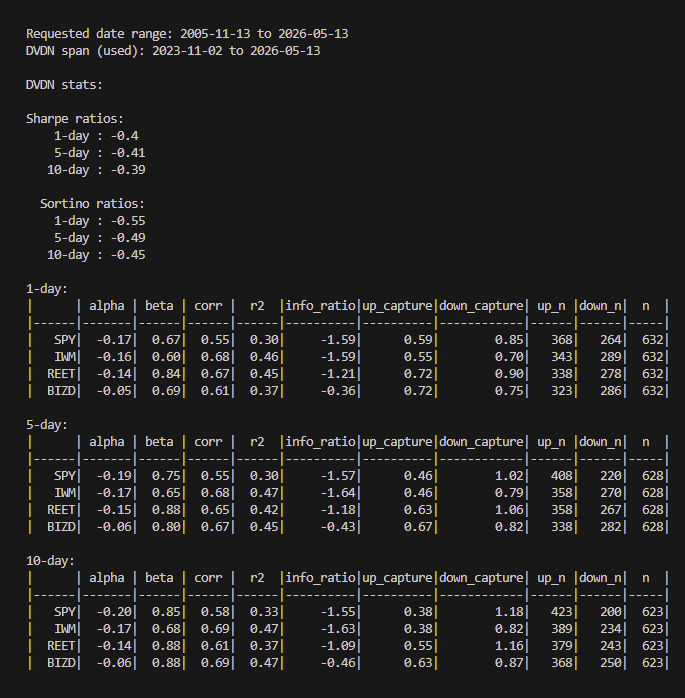Click the 'Sharpe ratios:' heading

pyautogui.click(x=74, y=119)
